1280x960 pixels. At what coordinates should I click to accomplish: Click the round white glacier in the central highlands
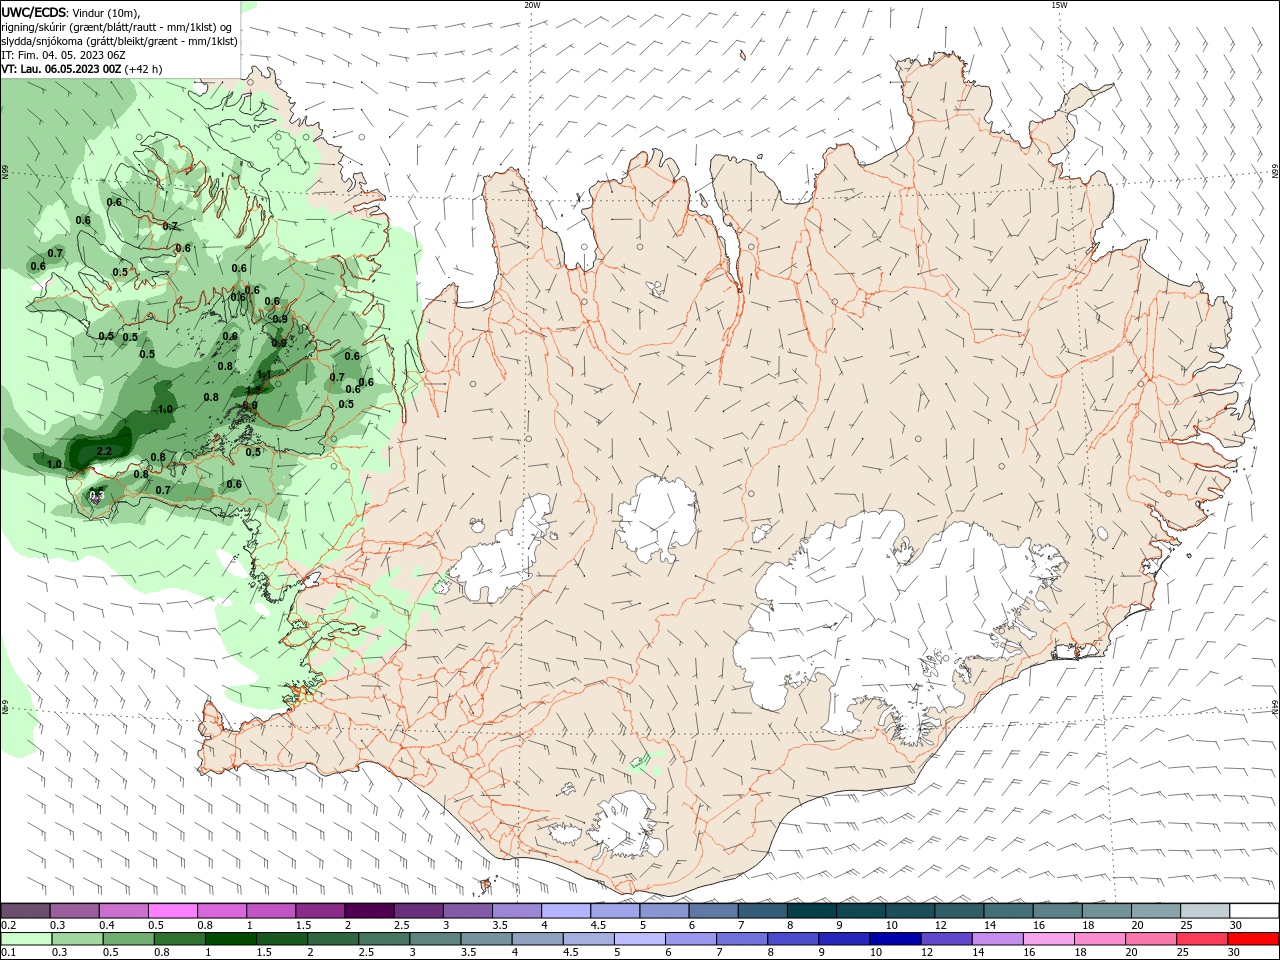[x=657, y=520]
